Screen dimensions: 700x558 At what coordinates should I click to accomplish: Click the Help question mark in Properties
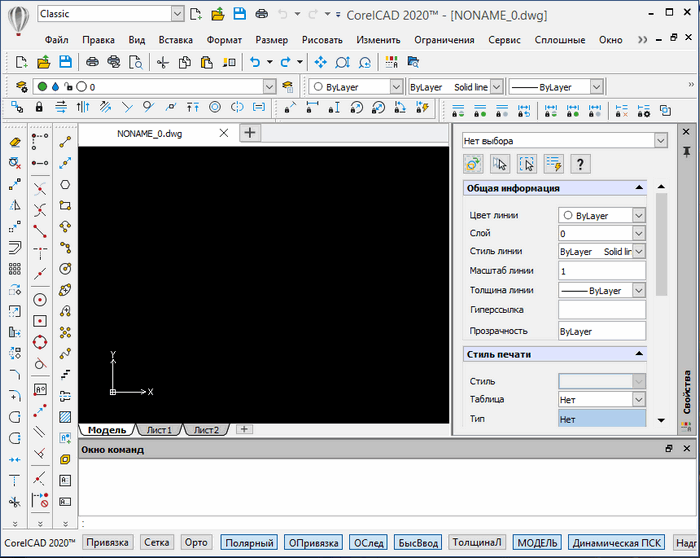(x=580, y=164)
